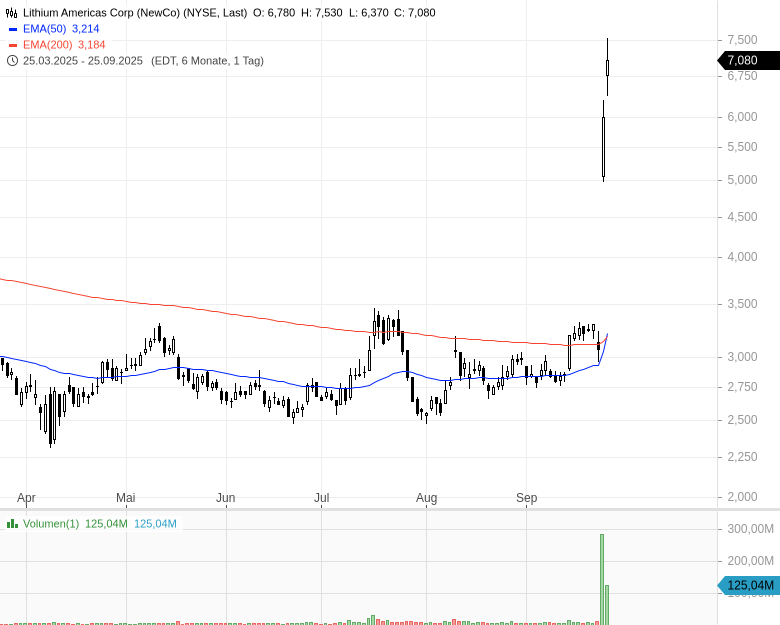This screenshot has width=780, height=625.
Task: Click the date range 25.03.2025 - 25.09.2025
Action: pos(83,61)
